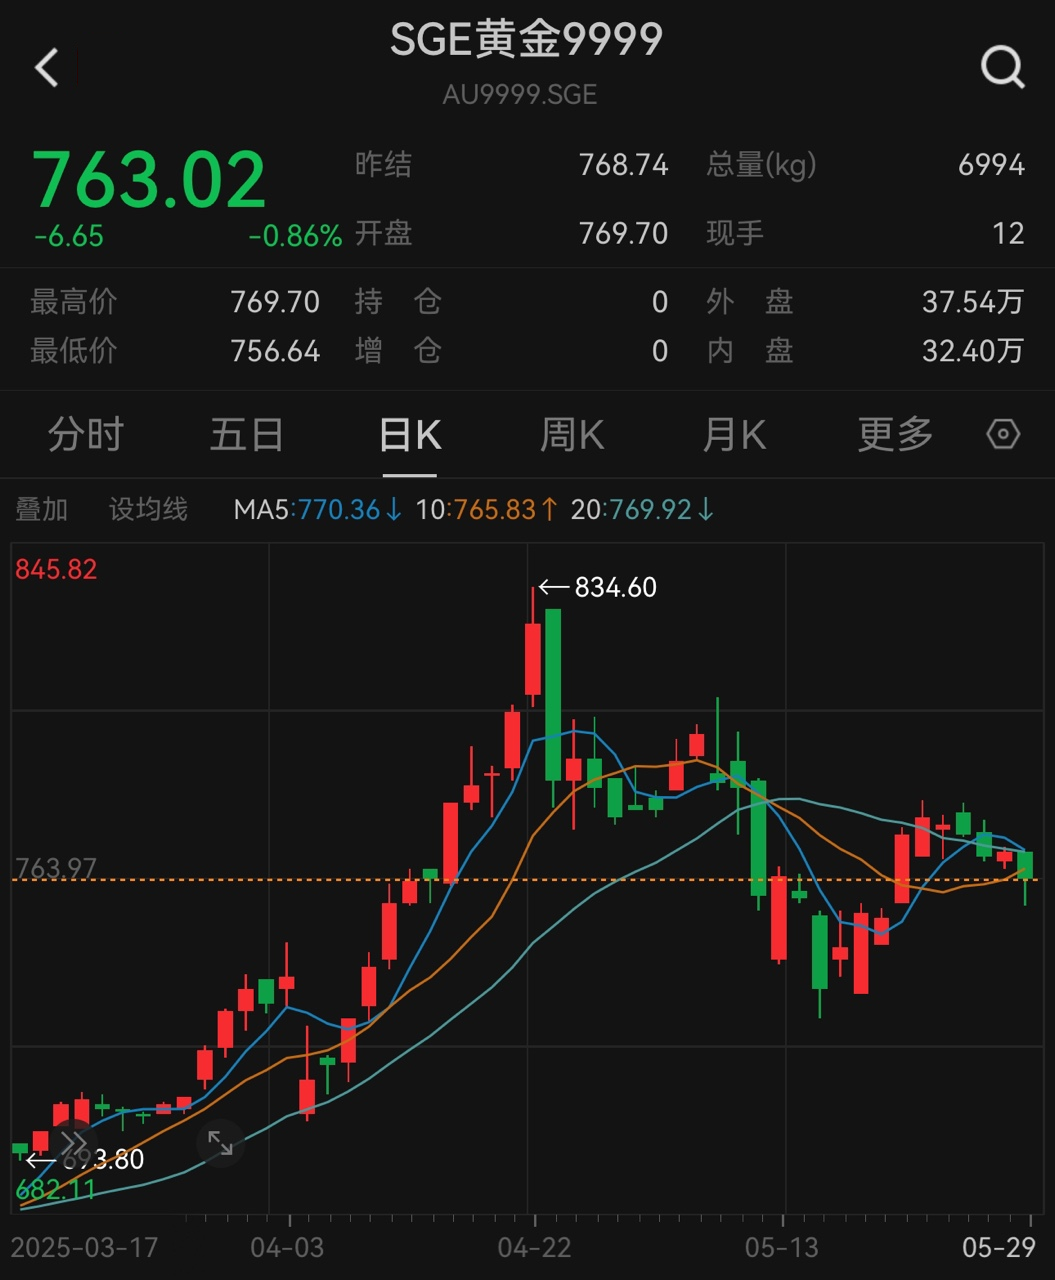Image resolution: width=1055 pixels, height=1280 pixels.
Task: Tap 总量(kg) value 6994
Action: coord(991,165)
